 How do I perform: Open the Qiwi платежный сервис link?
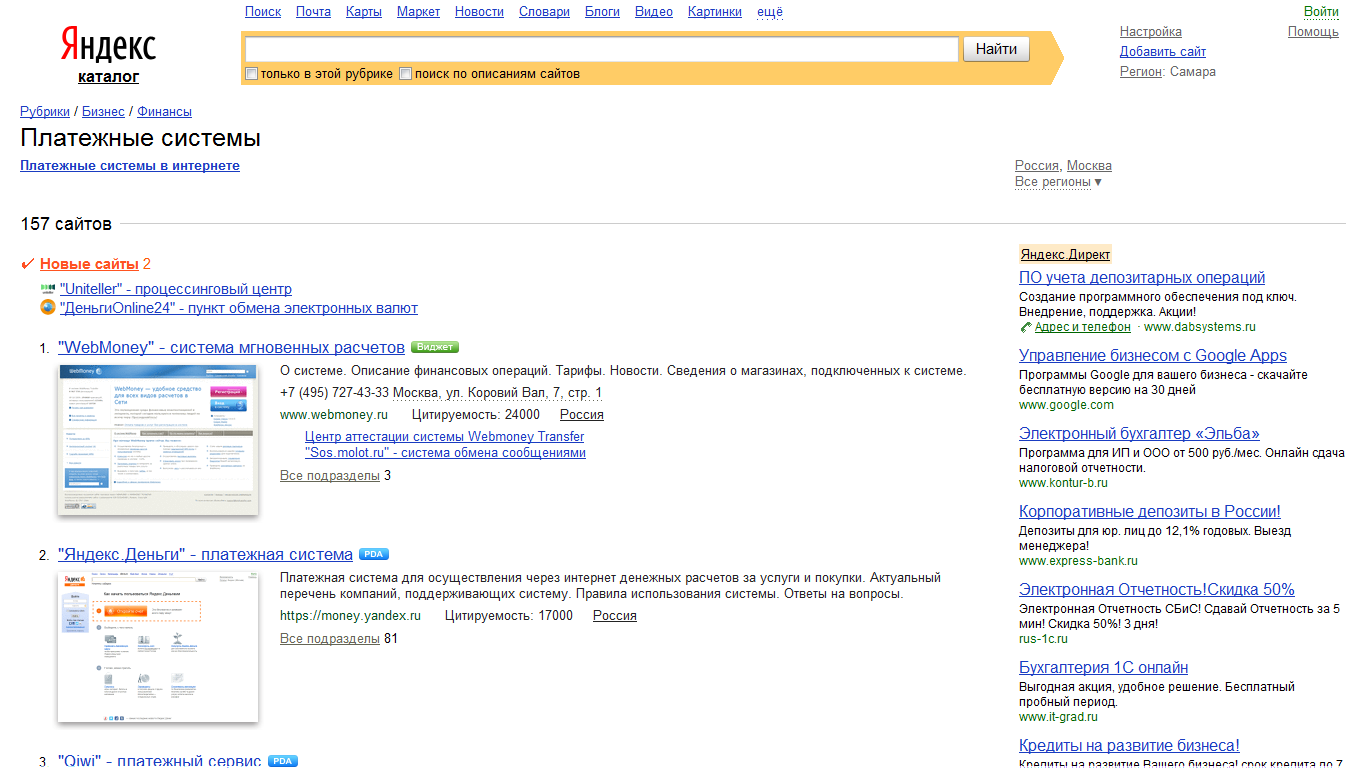[x=160, y=761]
